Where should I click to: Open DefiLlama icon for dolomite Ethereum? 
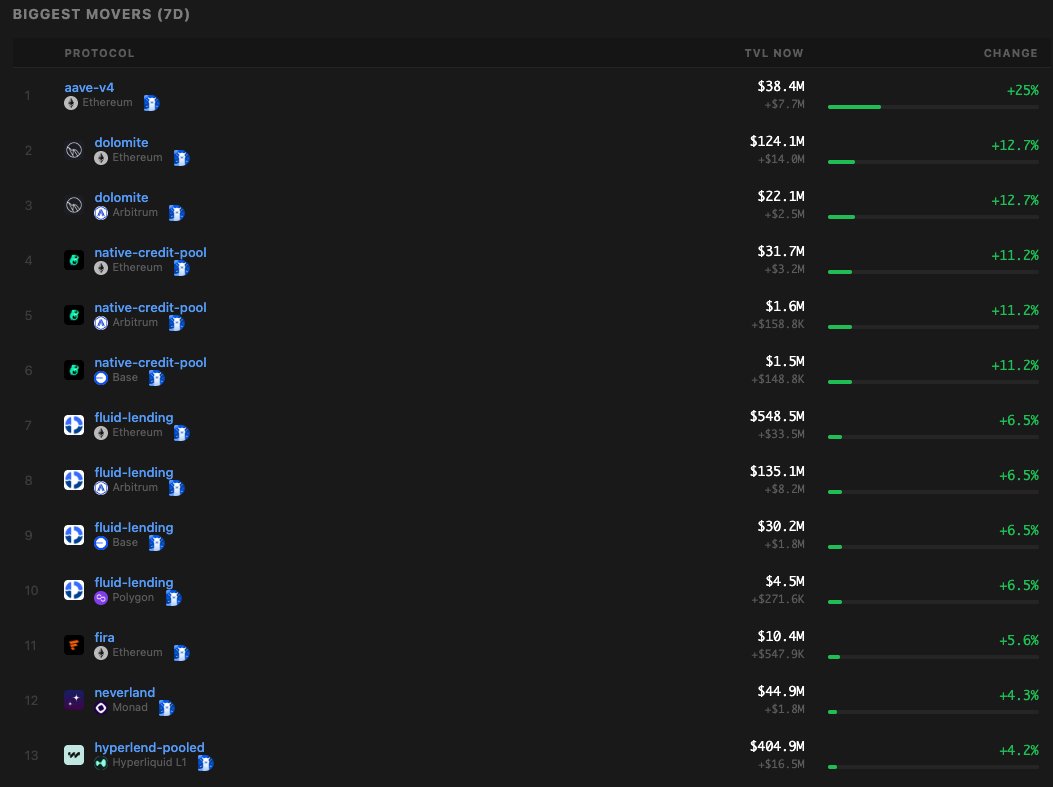pos(181,158)
